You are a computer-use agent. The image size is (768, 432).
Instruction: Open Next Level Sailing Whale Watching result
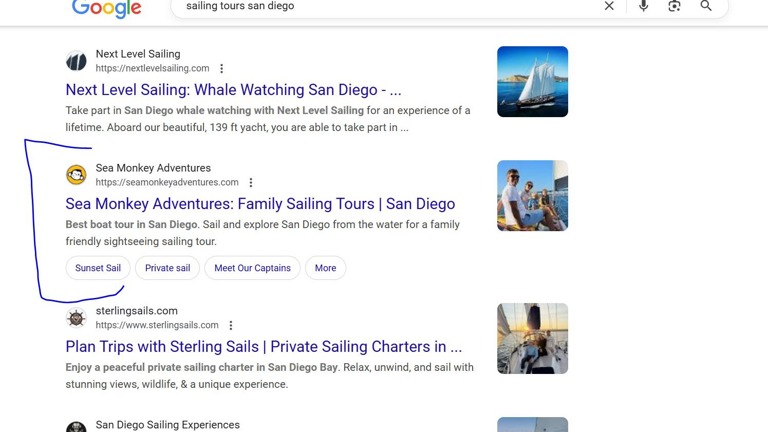233,90
